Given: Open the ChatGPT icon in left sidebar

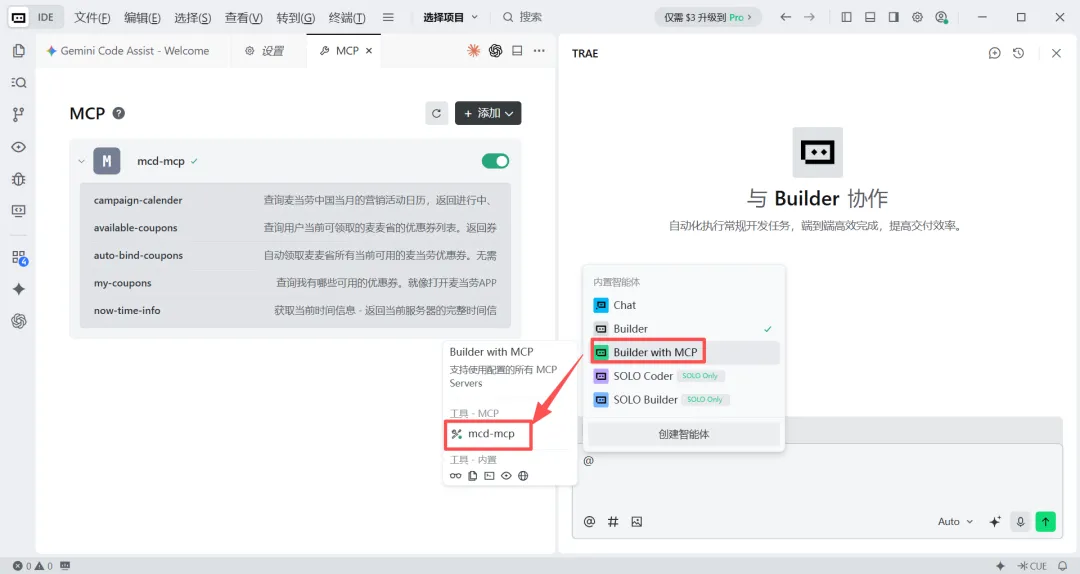Looking at the screenshot, I should click(19, 321).
